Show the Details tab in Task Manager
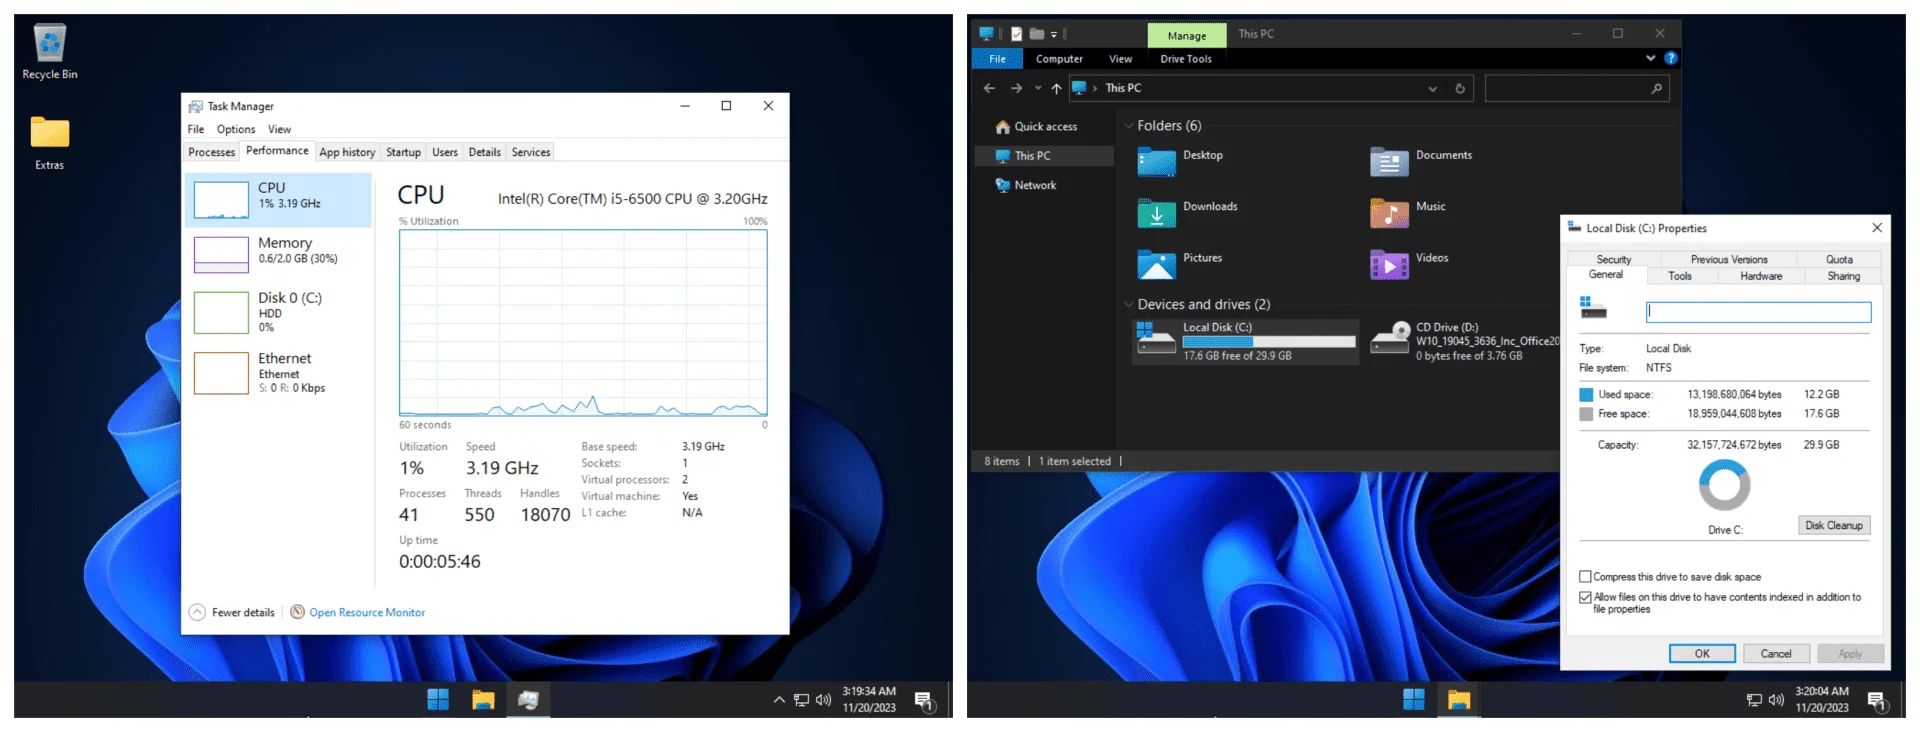Image resolution: width=1920 pixels, height=732 pixels. (484, 152)
